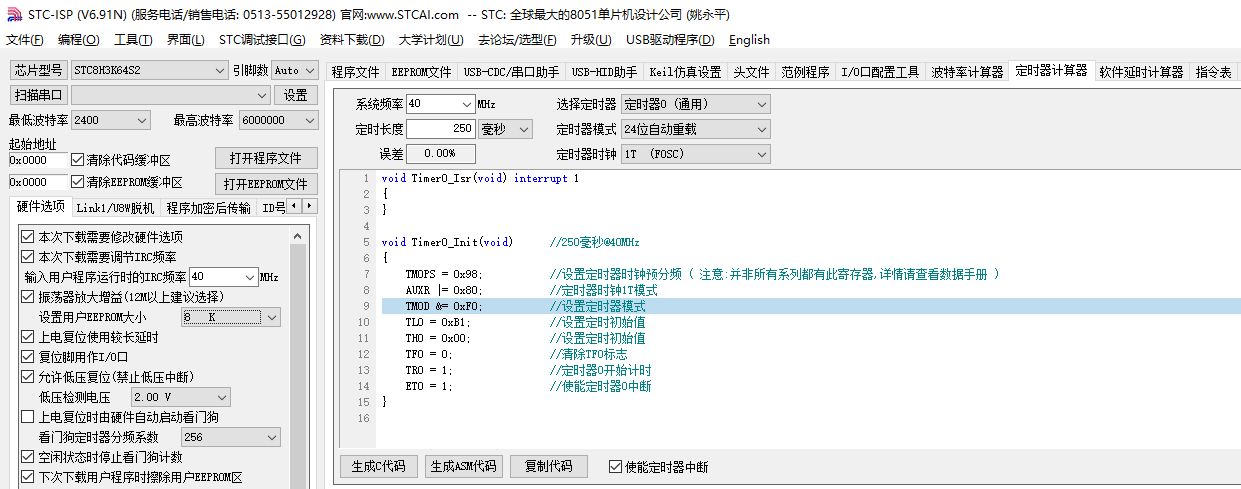
Task: Open the 工具(T) menu
Action: [x=133, y=40]
